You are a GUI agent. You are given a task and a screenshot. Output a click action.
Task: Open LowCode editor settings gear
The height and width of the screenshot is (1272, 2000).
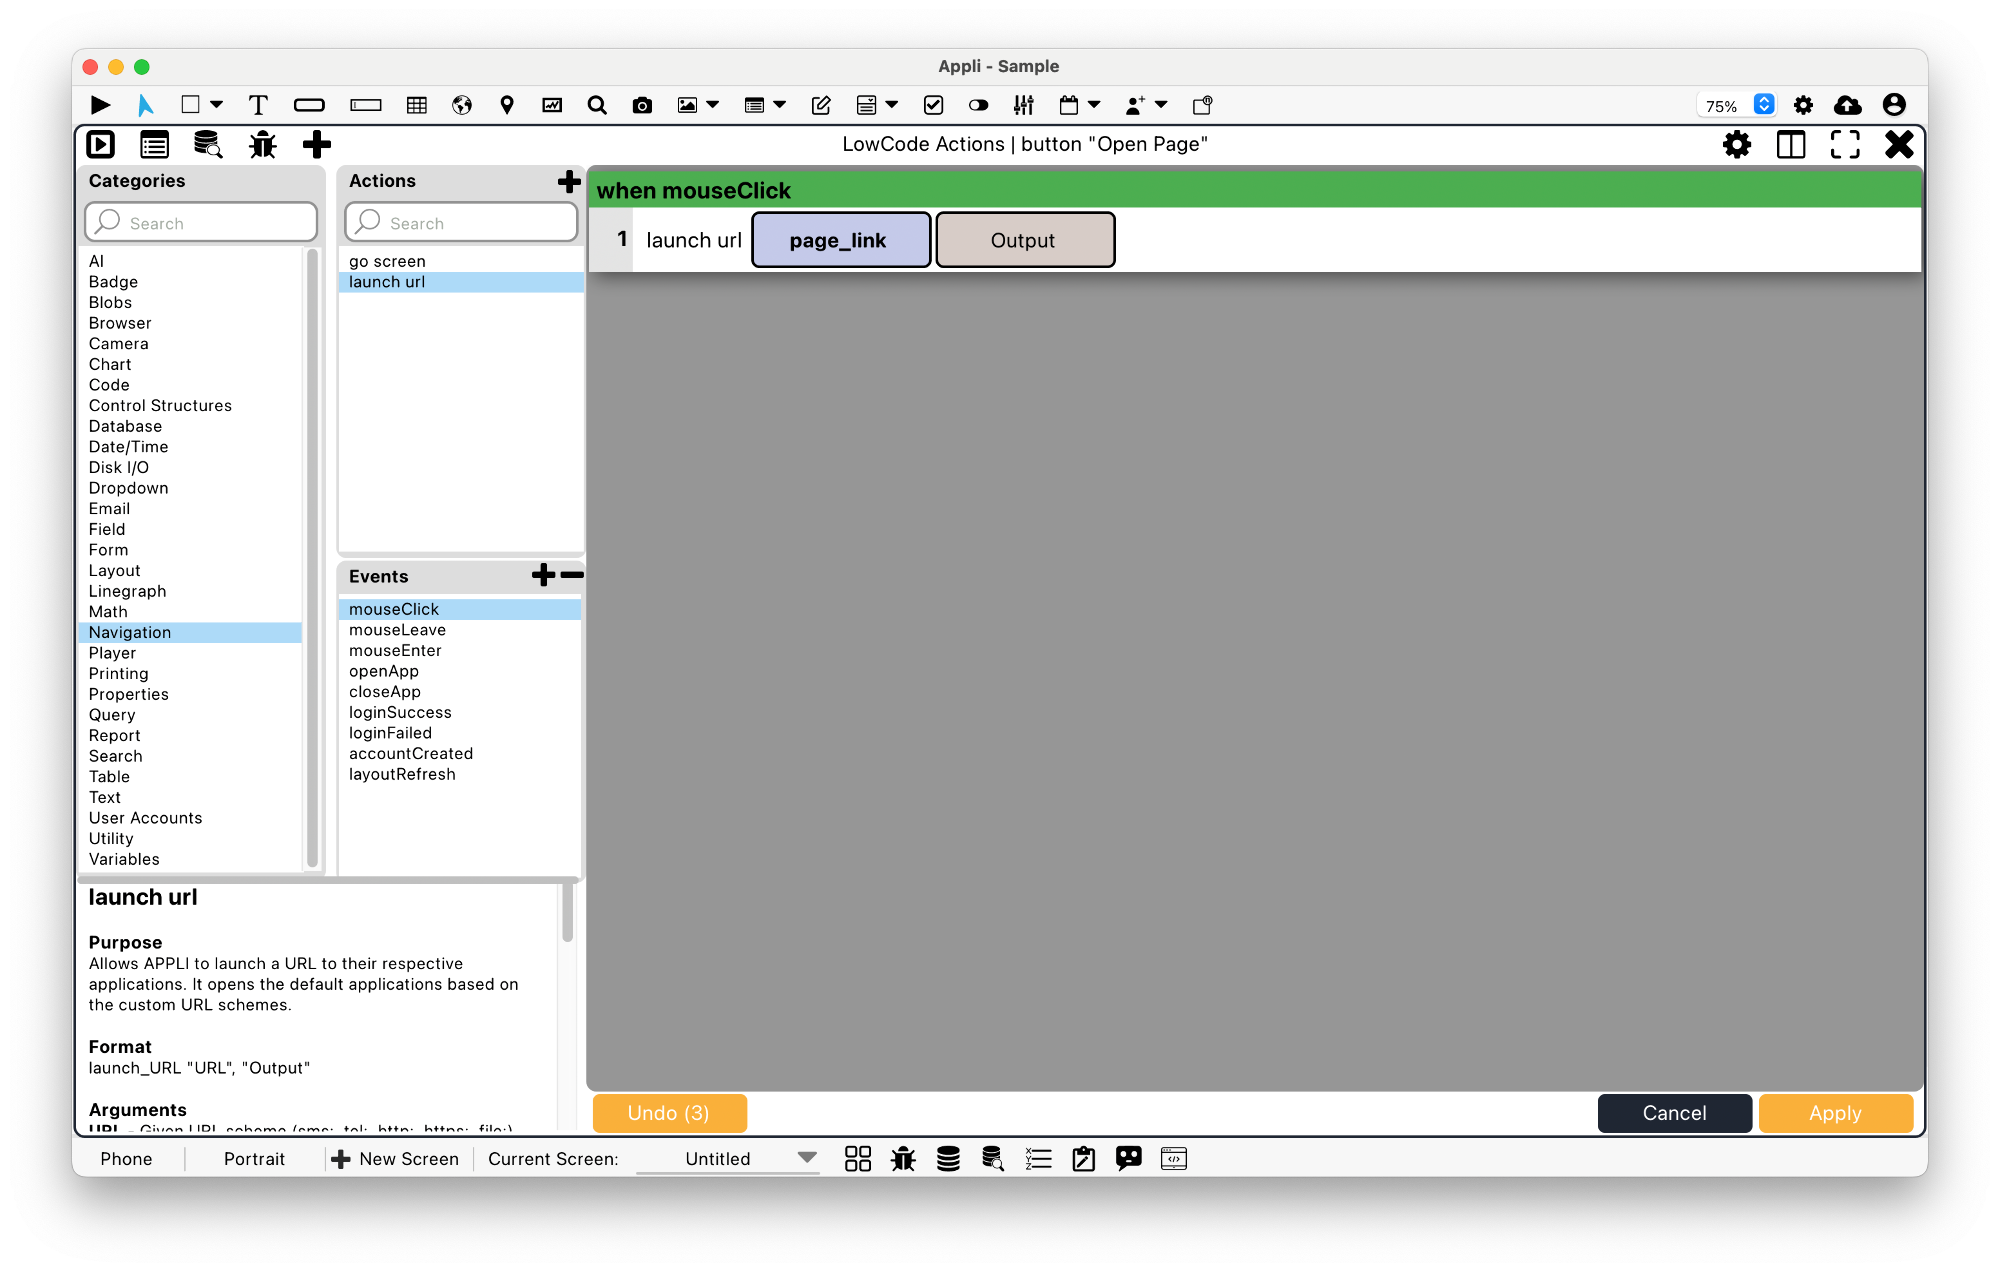click(1737, 145)
